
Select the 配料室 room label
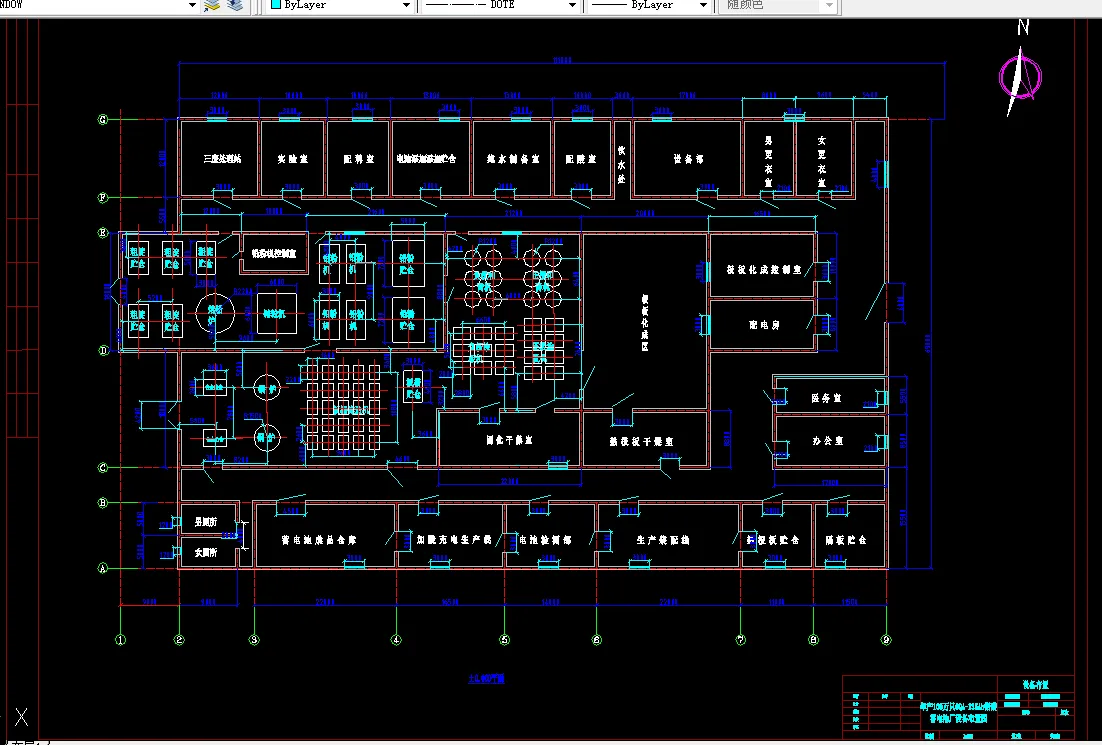point(358,159)
